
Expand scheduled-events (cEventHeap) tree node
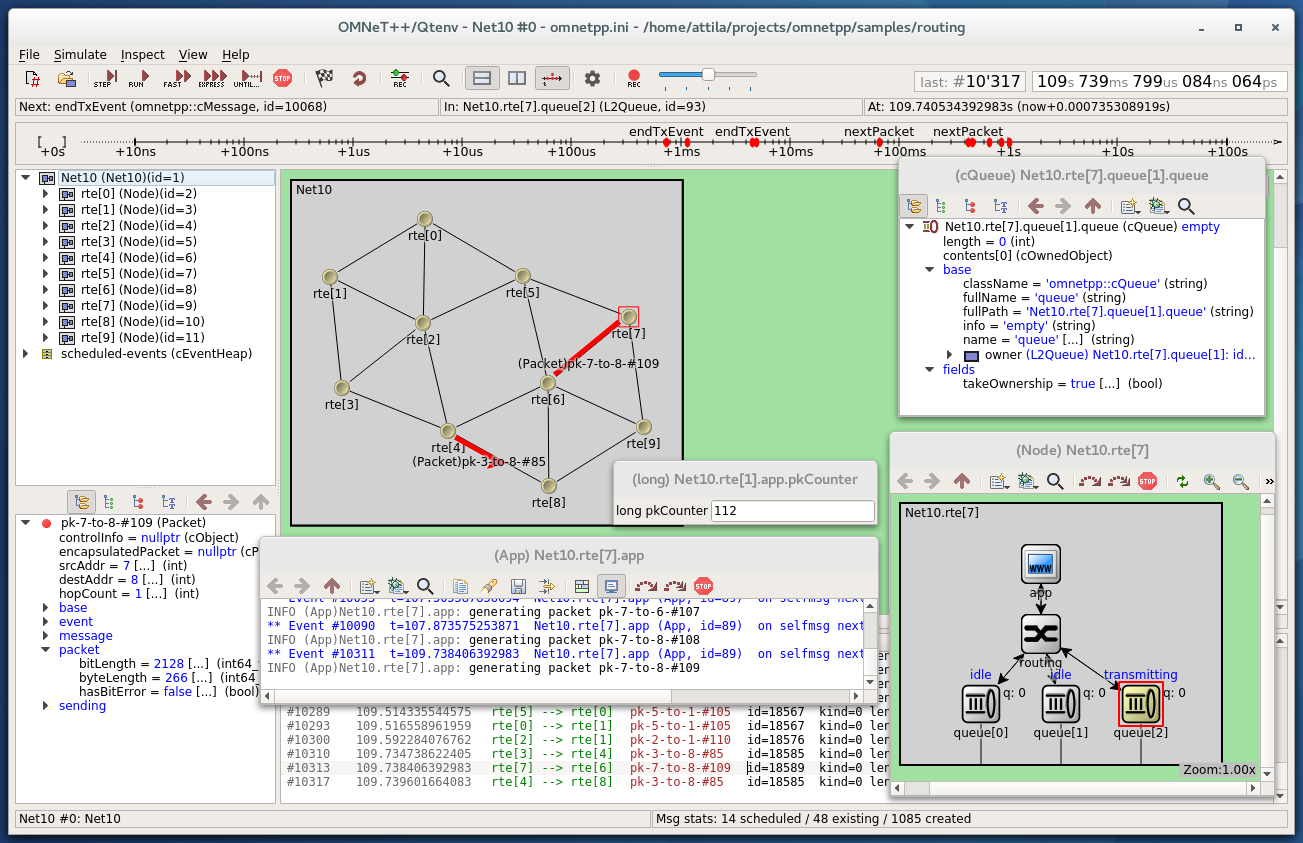(26, 354)
